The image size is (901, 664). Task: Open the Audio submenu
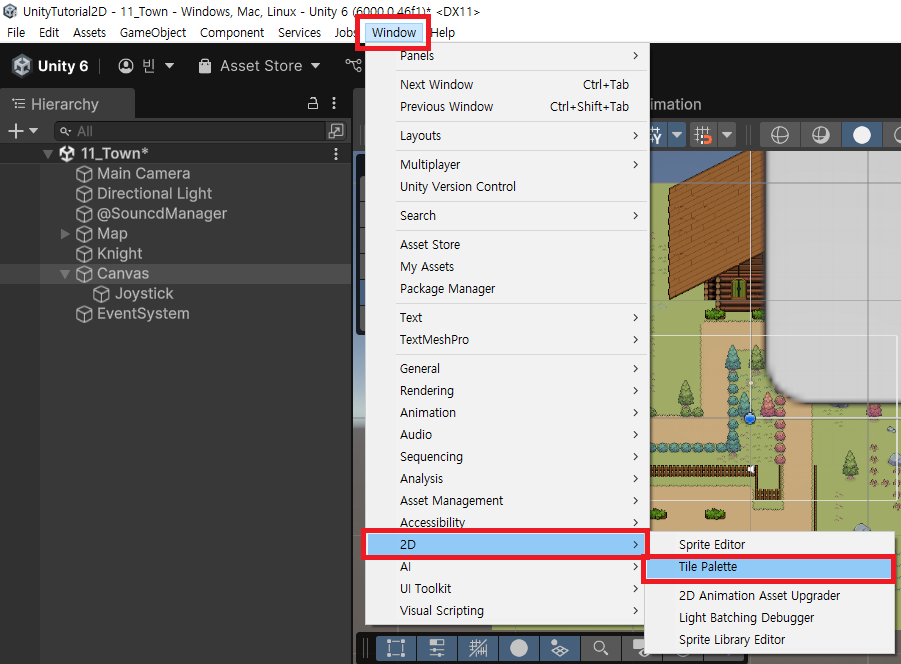[x=506, y=435]
